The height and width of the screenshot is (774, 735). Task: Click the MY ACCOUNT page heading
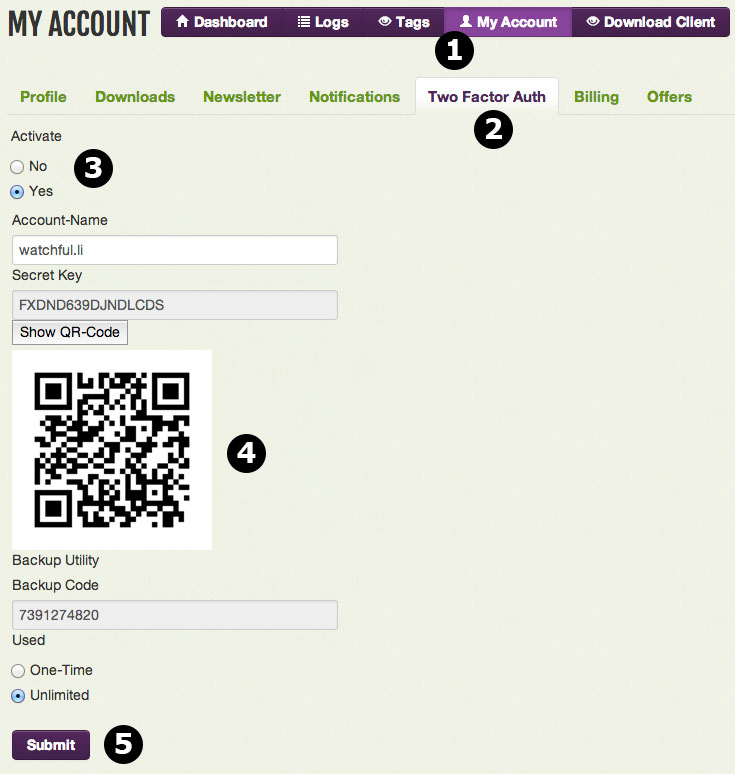79,24
